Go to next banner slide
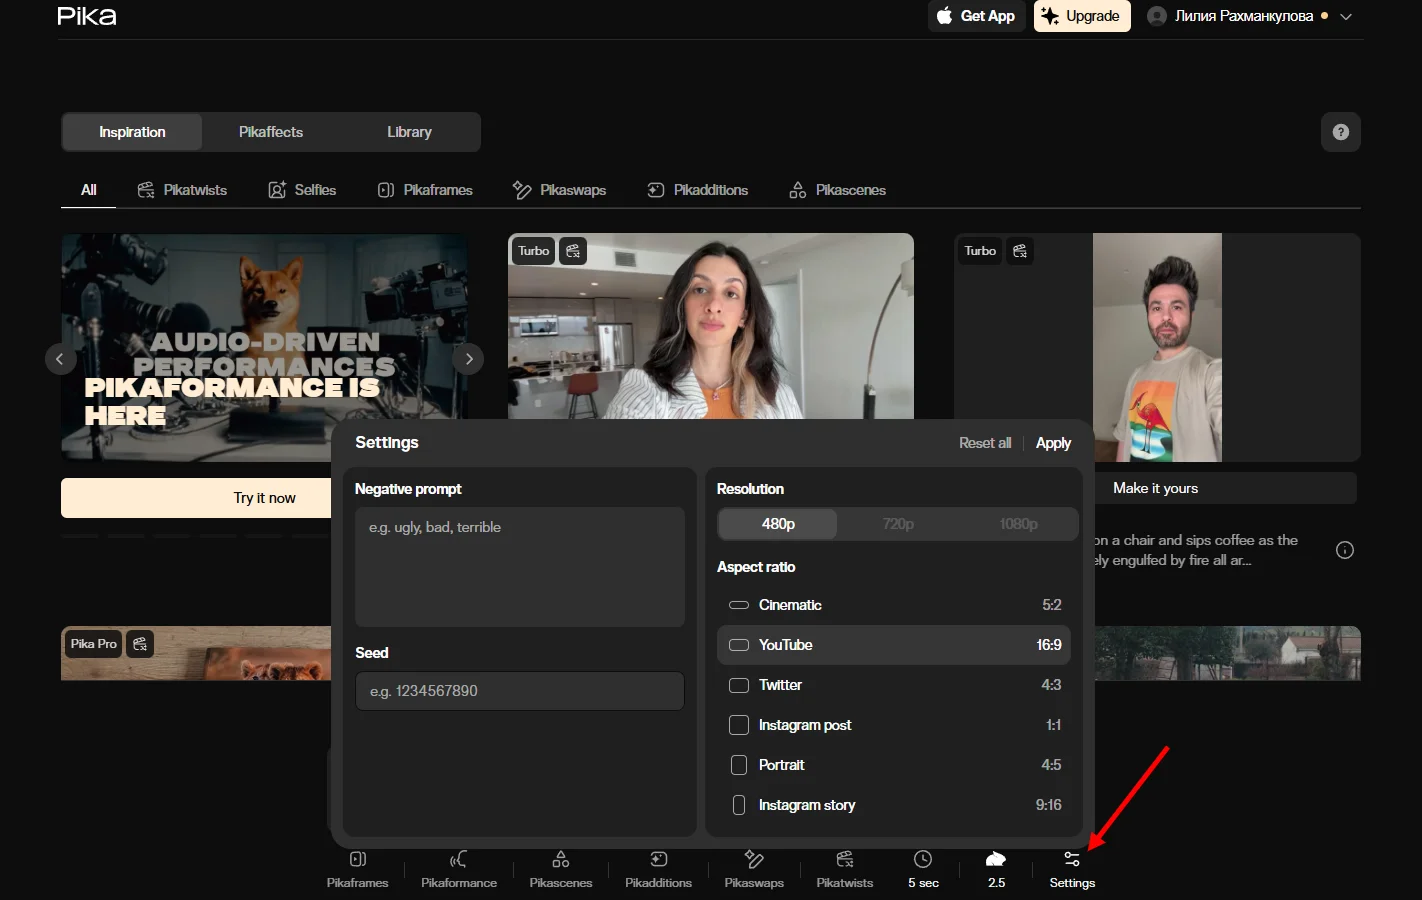The width and height of the screenshot is (1422, 900). click(469, 359)
